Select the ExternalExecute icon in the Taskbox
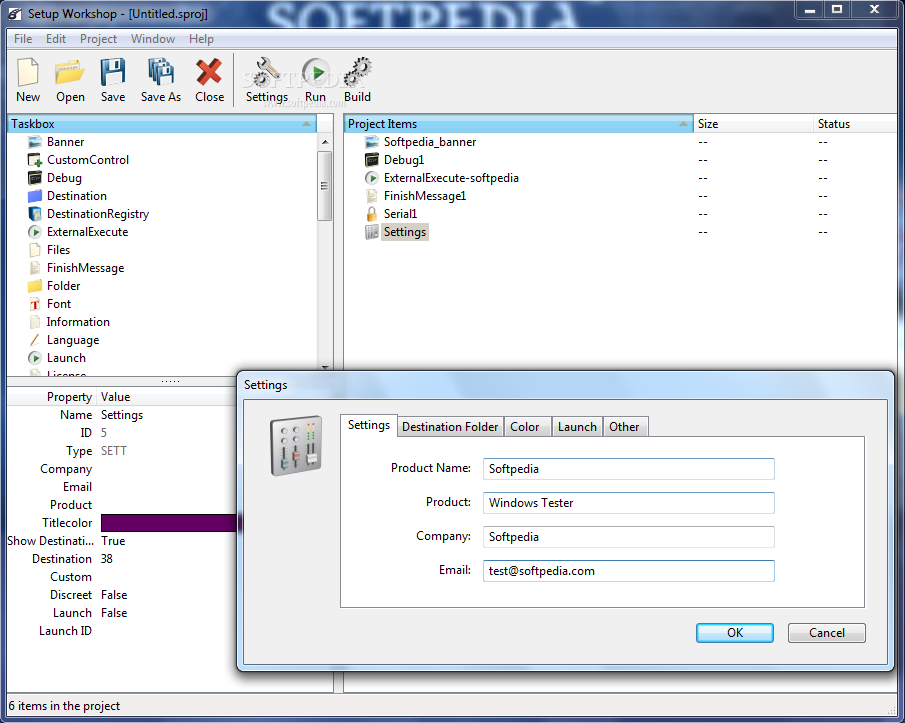This screenshot has height=723, width=905. coord(35,232)
